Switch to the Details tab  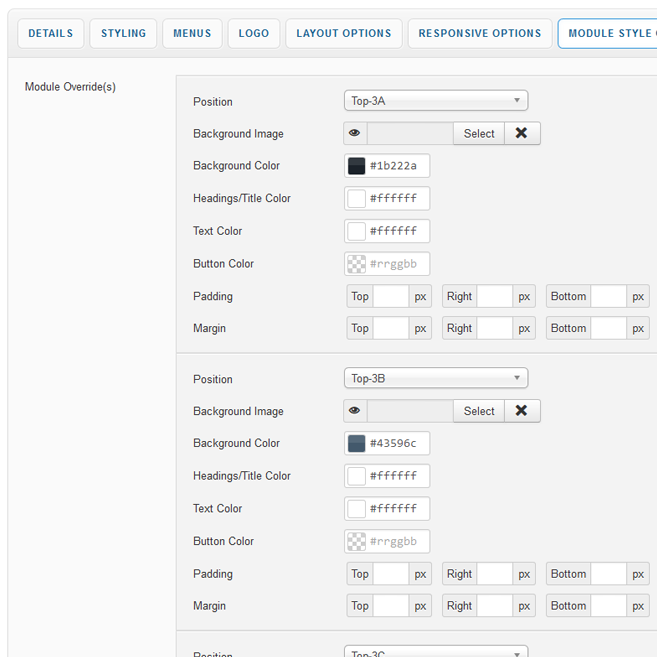click(x=50, y=33)
